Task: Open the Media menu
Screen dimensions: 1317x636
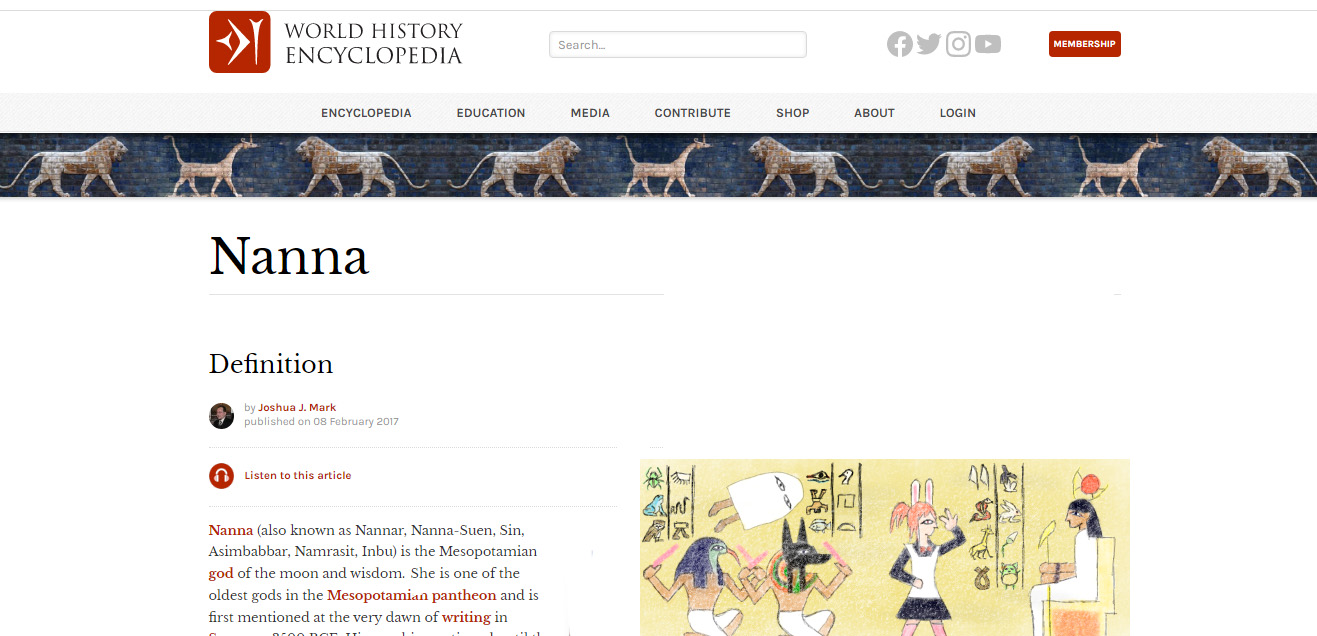Action: [x=590, y=113]
